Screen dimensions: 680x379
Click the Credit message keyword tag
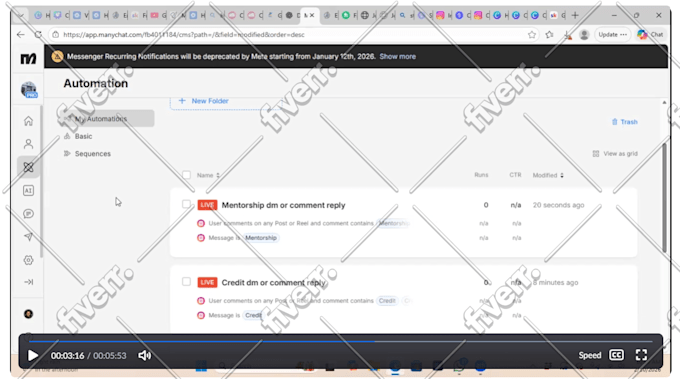click(253, 315)
